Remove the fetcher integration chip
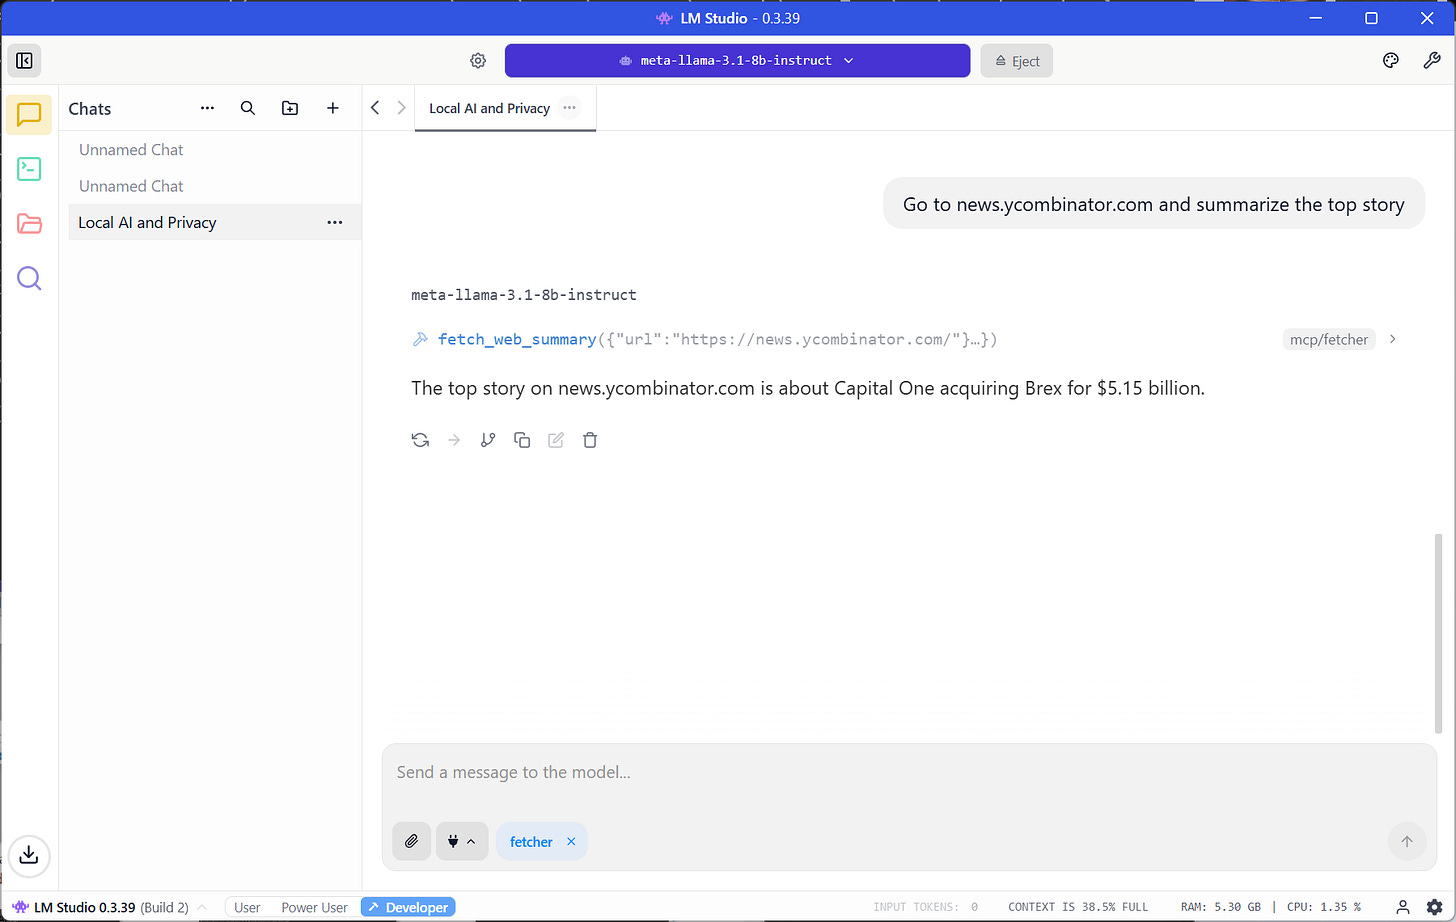Image resolution: width=1456 pixels, height=922 pixels. (x=572, y=842)
